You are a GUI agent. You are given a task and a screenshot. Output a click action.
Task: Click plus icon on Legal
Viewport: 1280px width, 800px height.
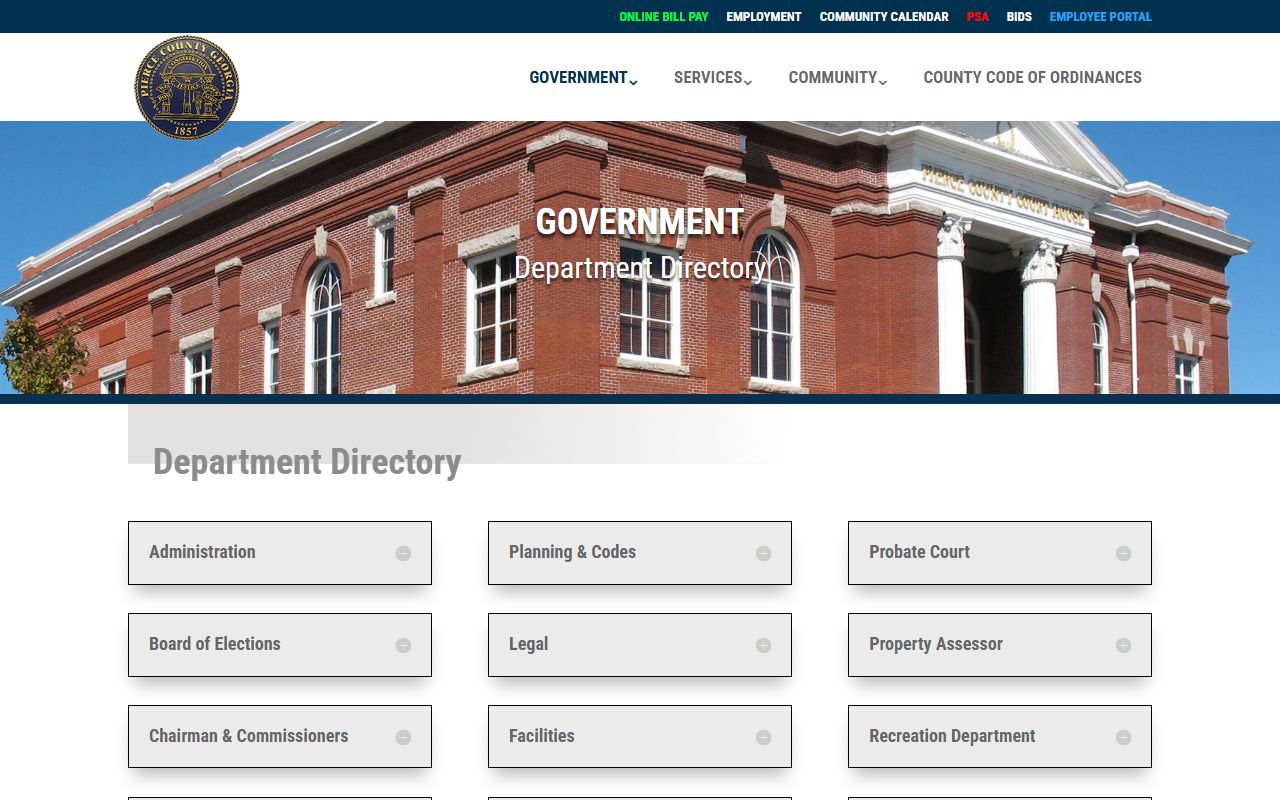tap(763, 645)
